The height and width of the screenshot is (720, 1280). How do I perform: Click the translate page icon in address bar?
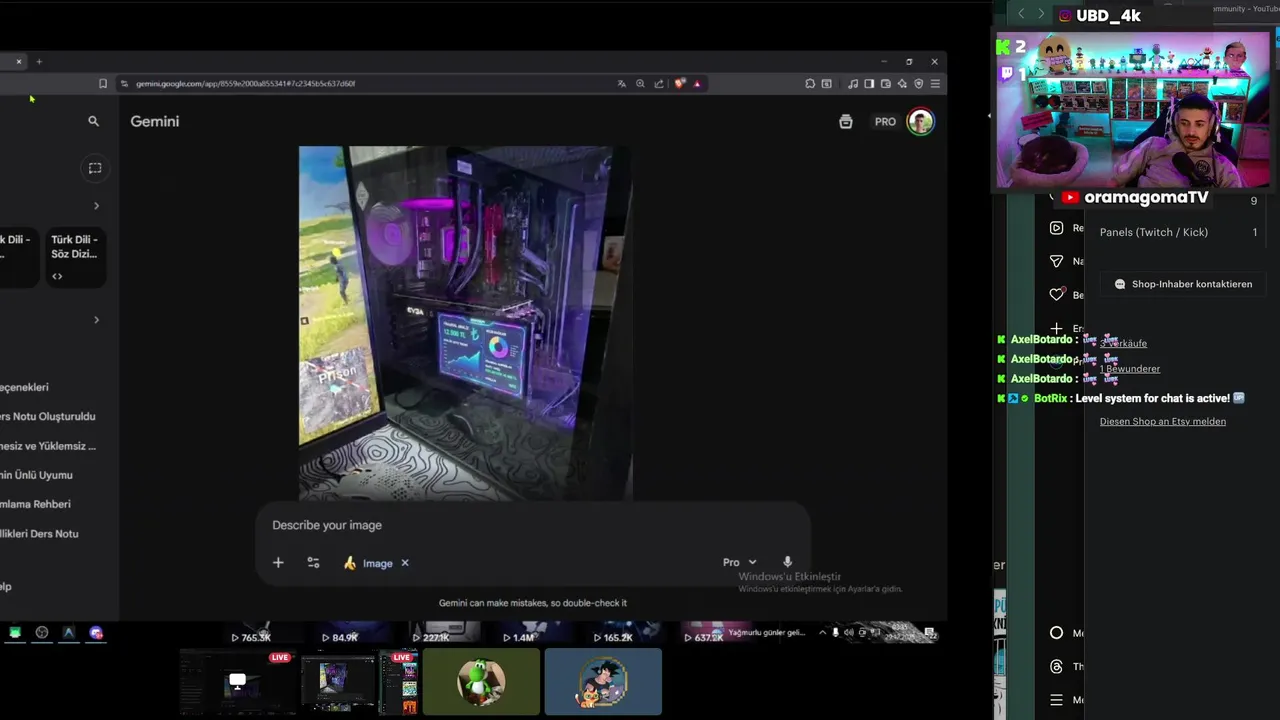pyautogui.click(x=622, y=84)
